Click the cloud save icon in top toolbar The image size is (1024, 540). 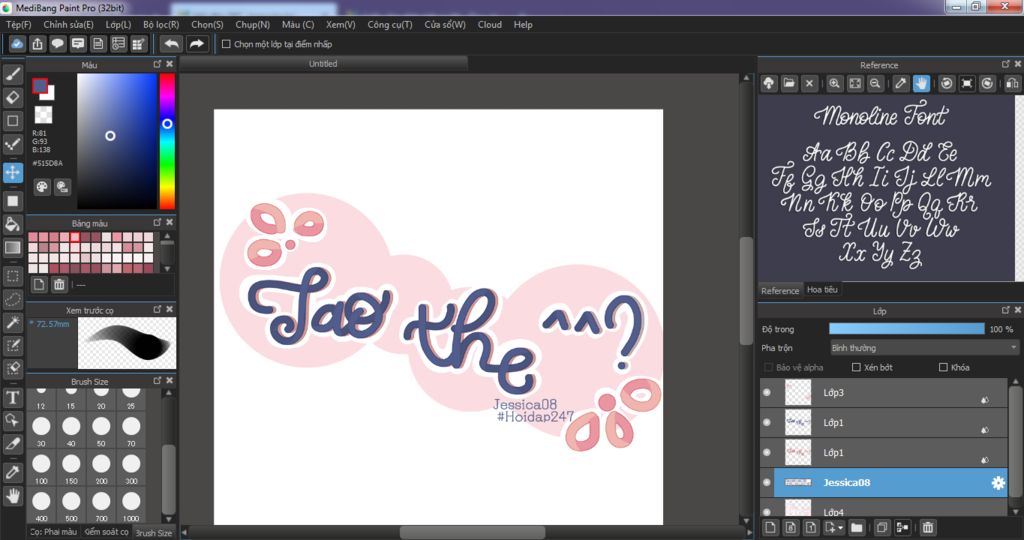(17, 44)
